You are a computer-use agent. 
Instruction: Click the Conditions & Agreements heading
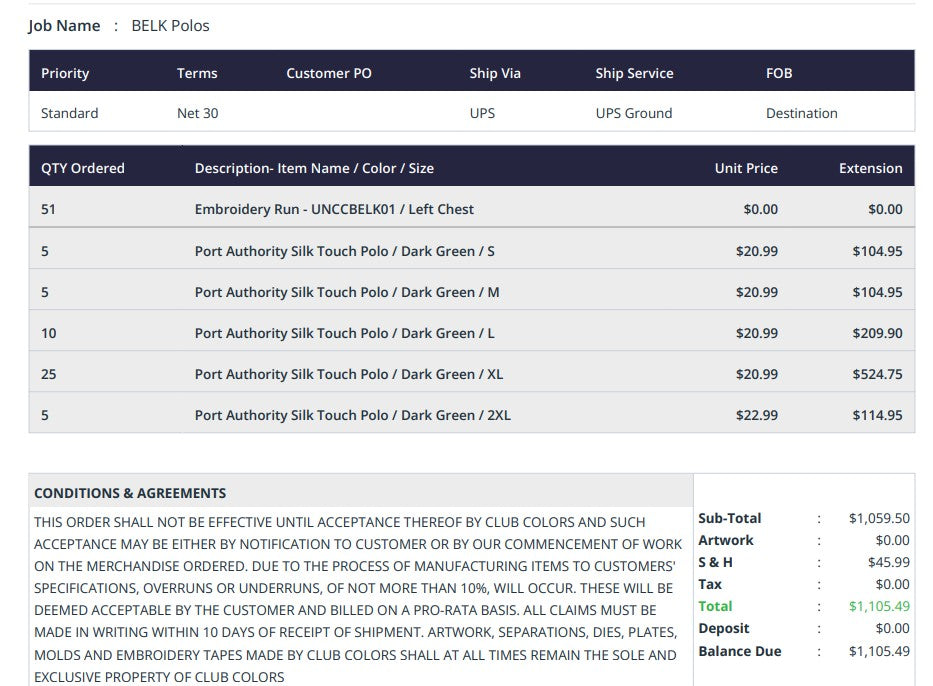(x=130, y=493)
